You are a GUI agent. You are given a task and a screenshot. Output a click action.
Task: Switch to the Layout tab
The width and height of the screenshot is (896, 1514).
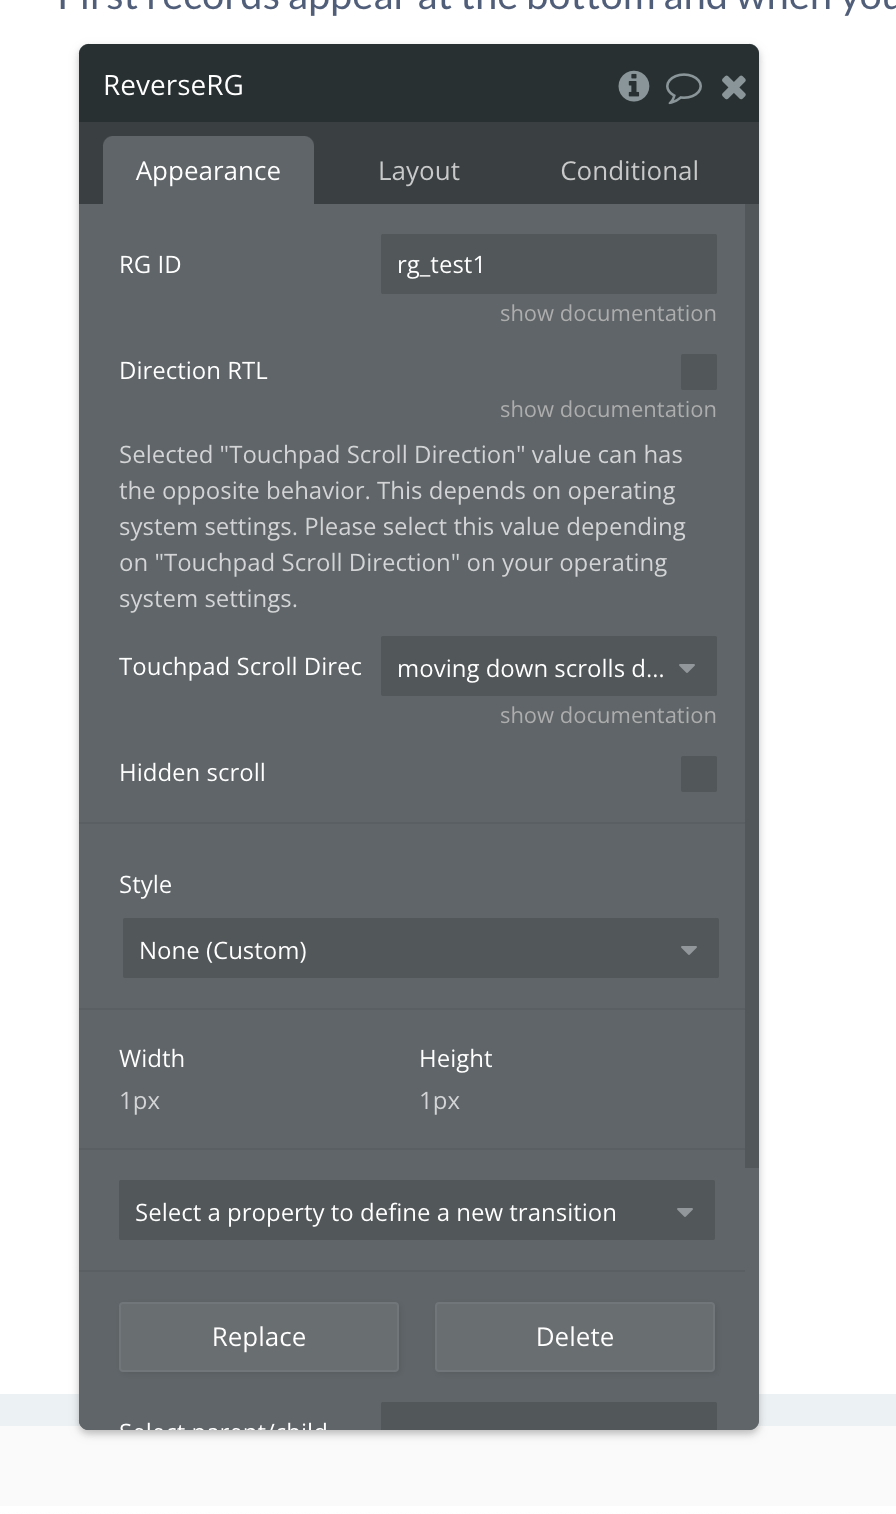(419, 171)
